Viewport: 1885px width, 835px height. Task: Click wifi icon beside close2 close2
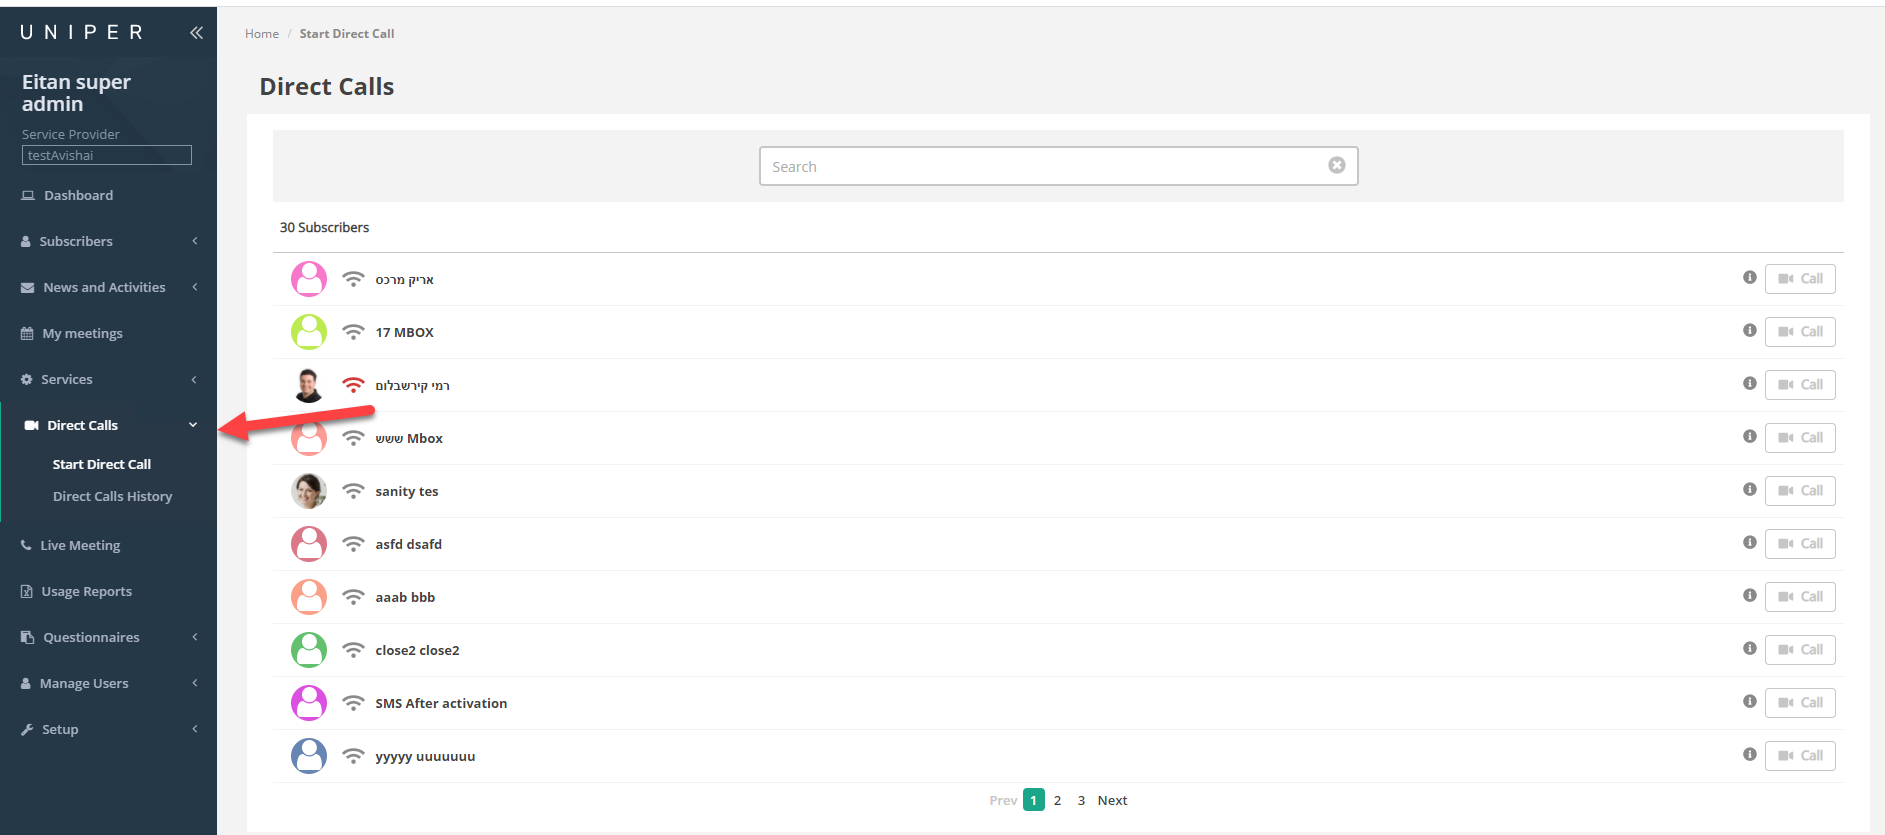click(x=353, y=650)
